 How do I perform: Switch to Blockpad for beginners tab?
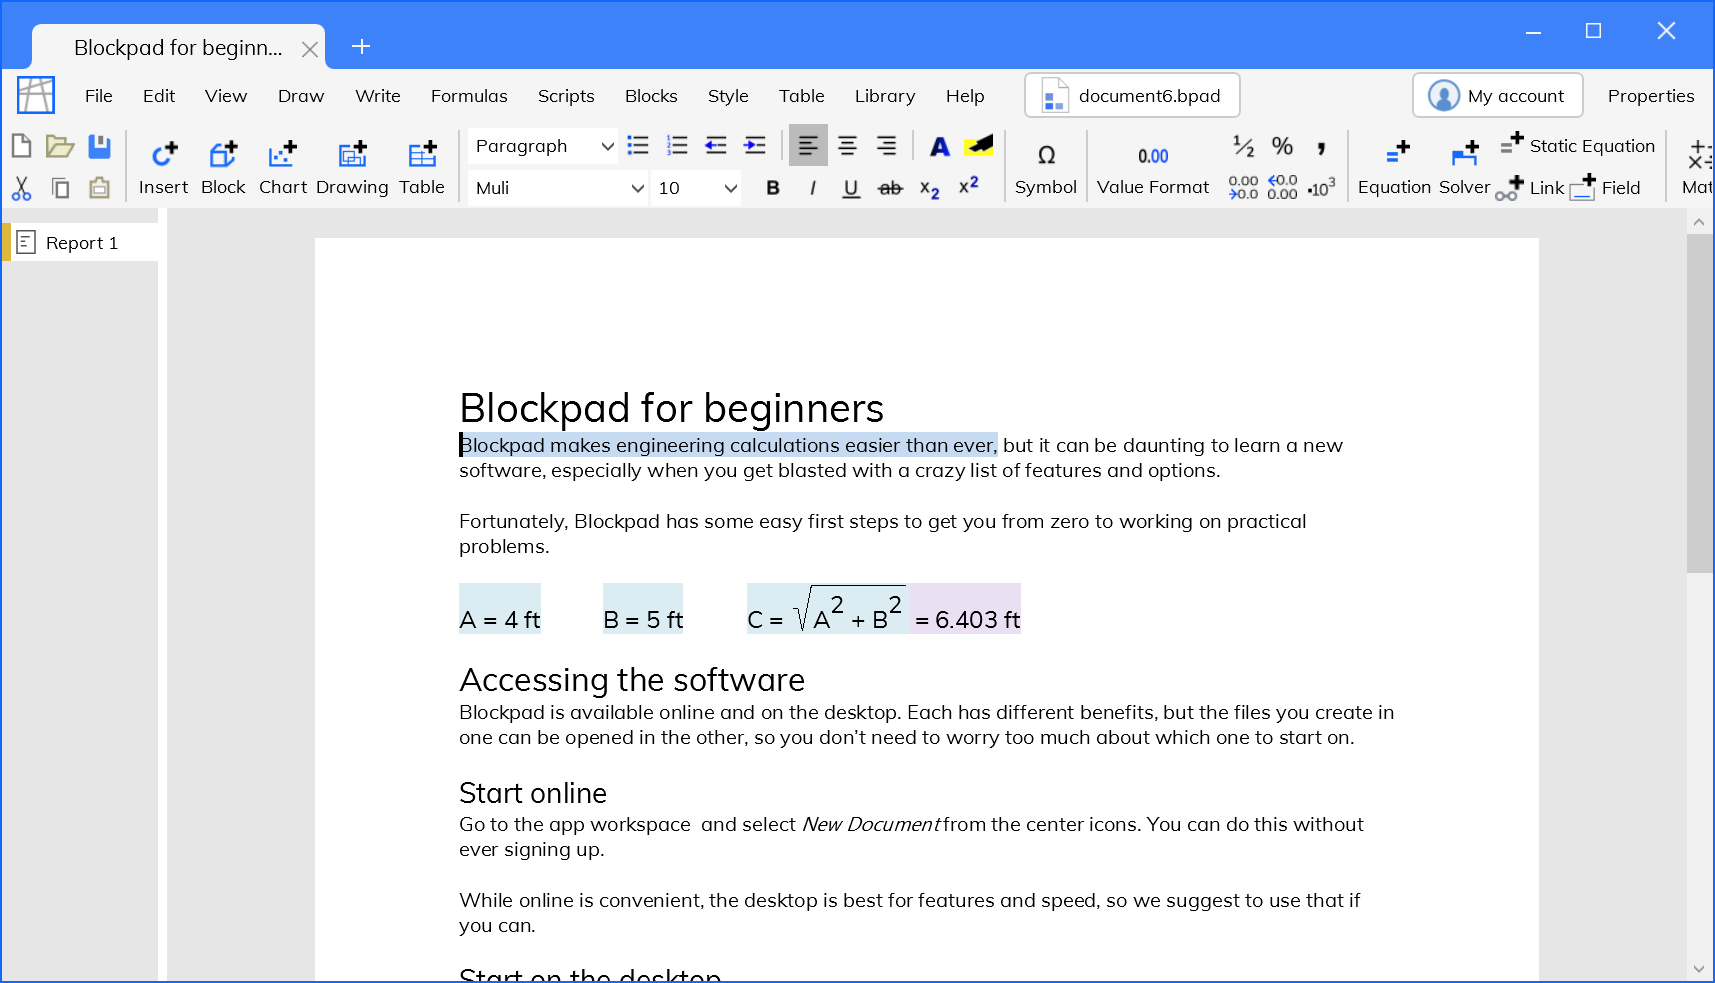pos(178,48)
